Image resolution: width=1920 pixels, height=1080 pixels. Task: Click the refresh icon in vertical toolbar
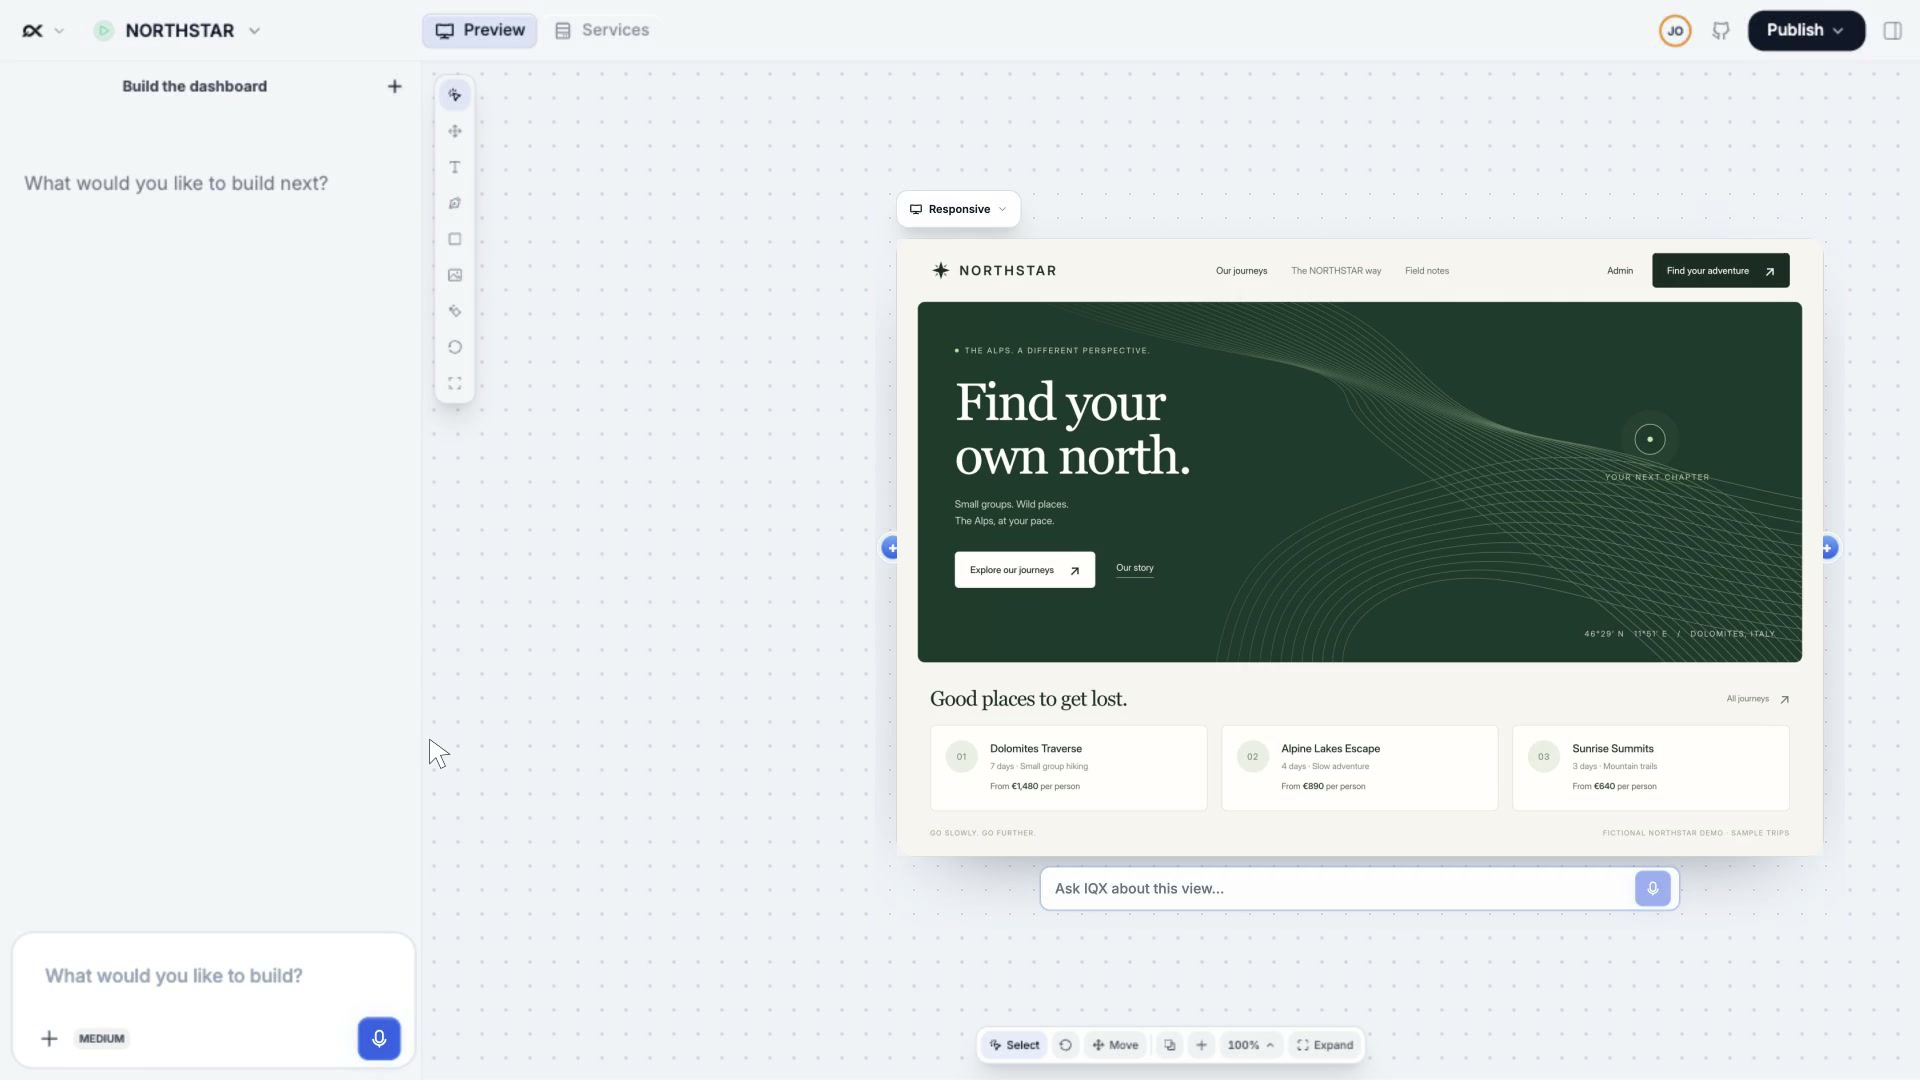(455, 347)
